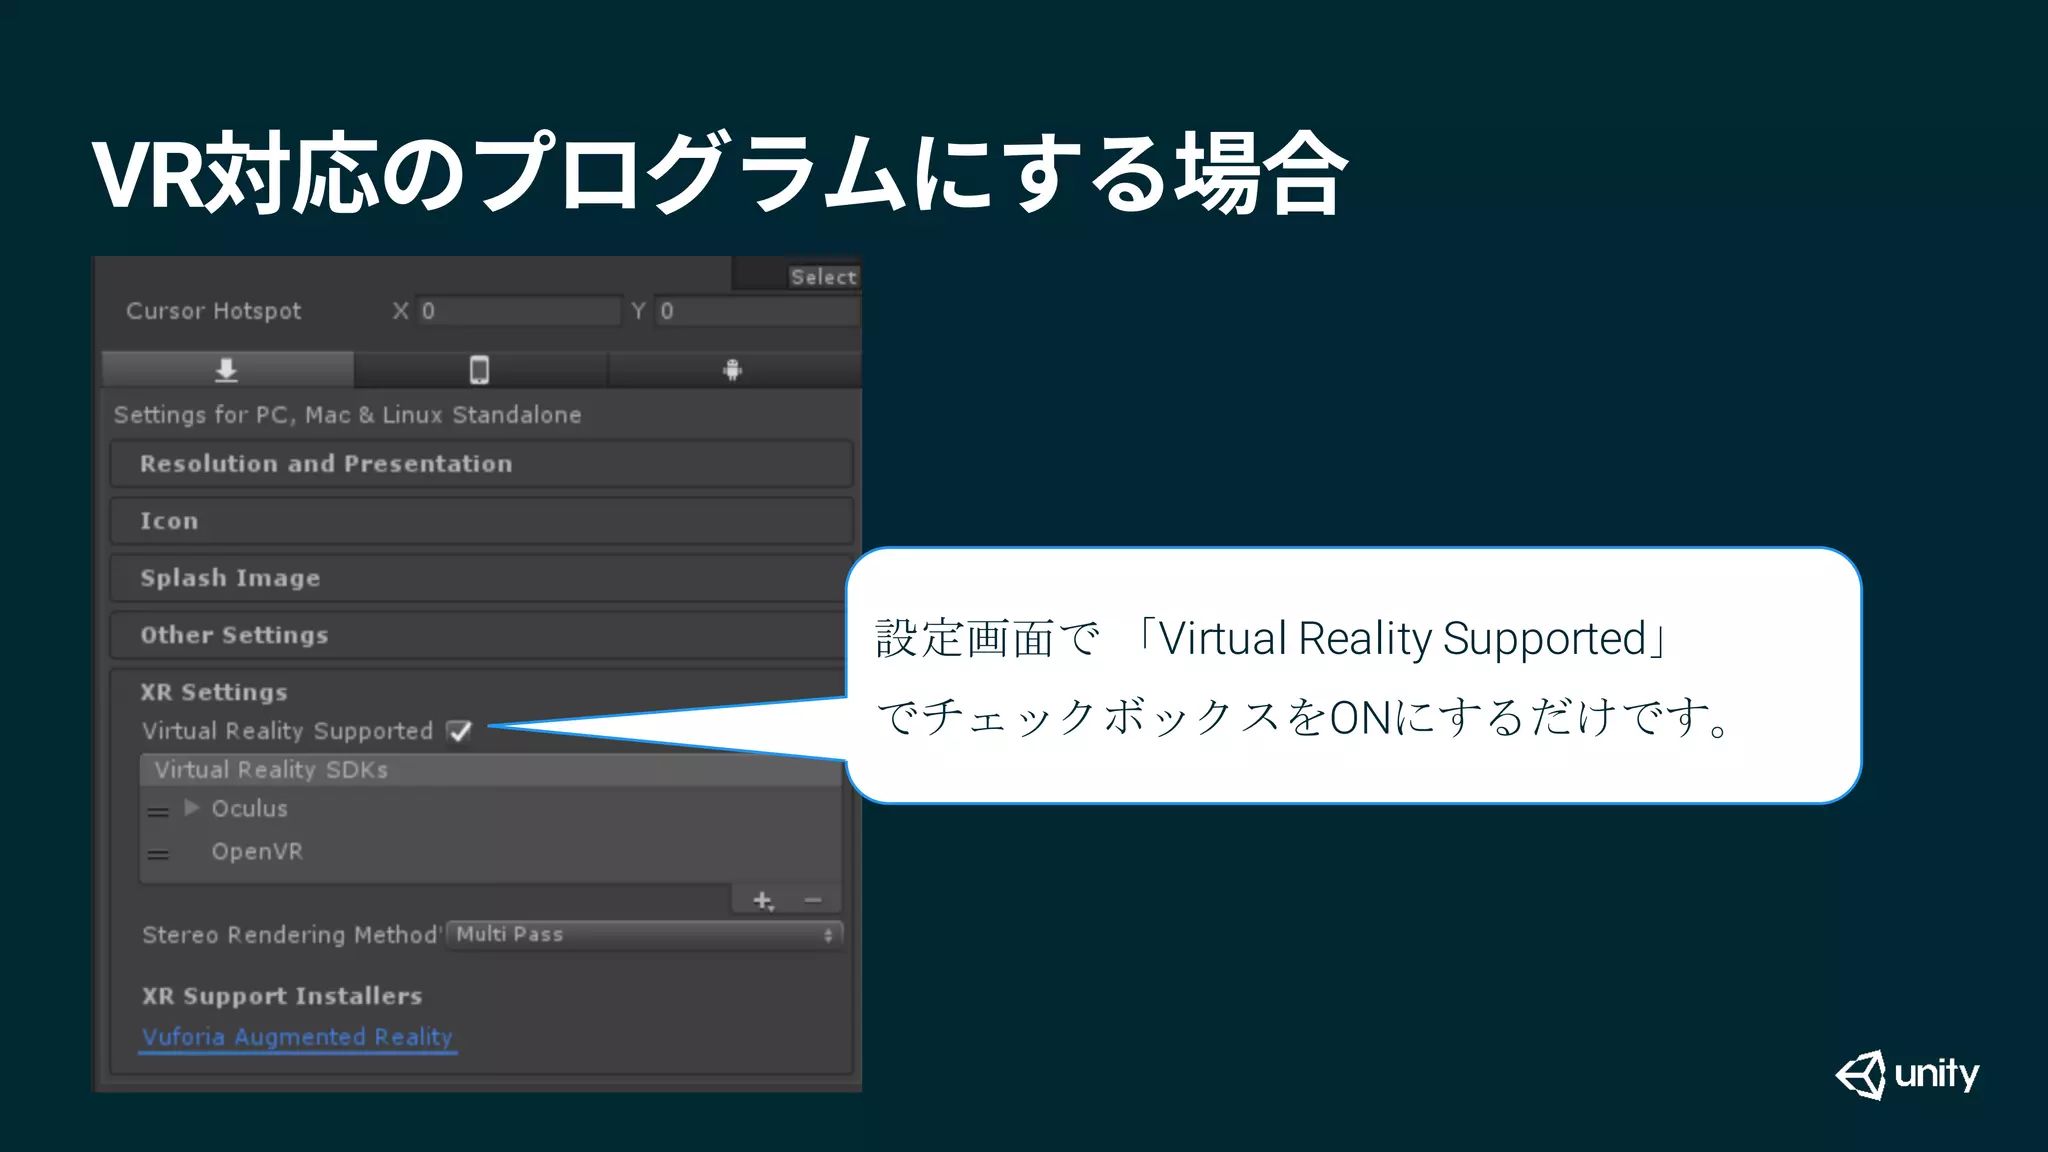
Task: Select OpenVR in Virtual Reality SDKs list
Action: [x=257, y=851]
